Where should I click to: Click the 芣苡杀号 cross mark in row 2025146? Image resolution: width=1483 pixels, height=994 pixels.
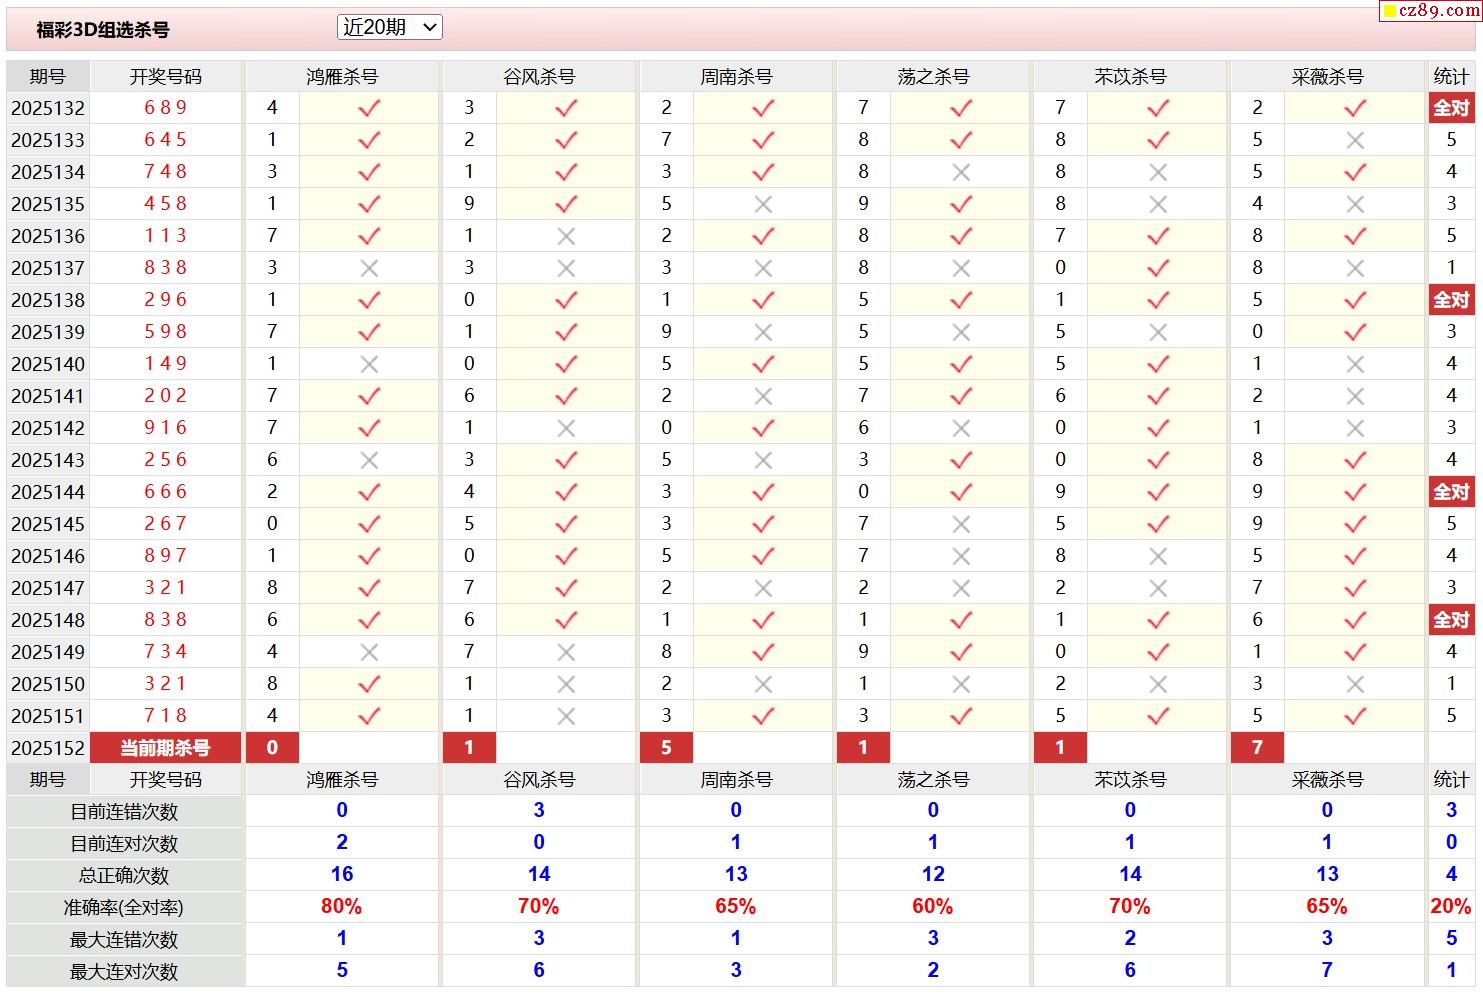[1158, 556]
